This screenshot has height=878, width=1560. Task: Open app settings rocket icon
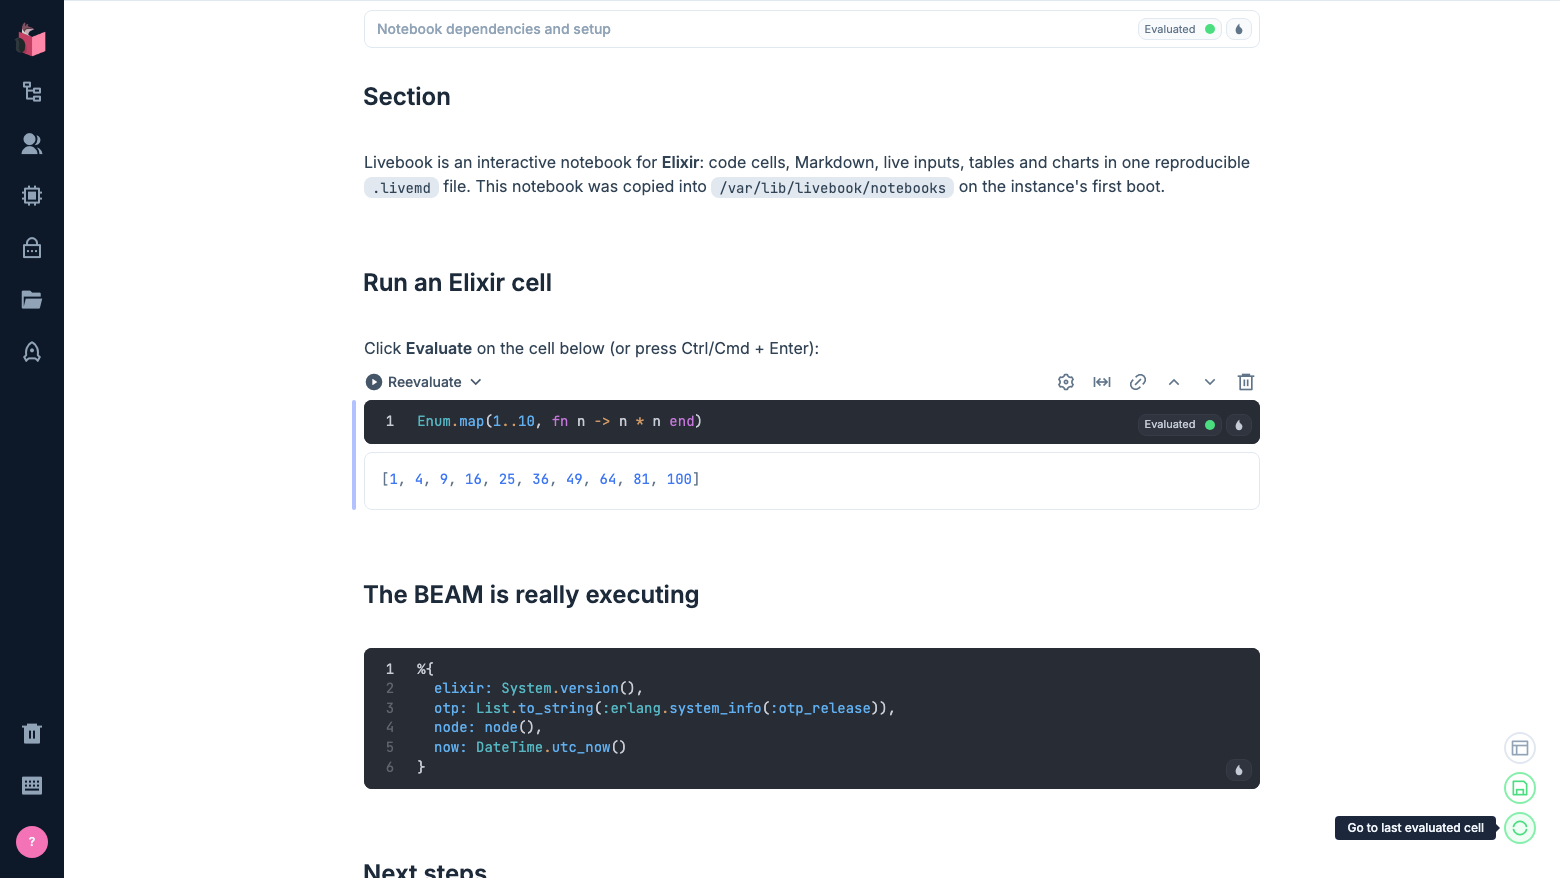(32, 352)
